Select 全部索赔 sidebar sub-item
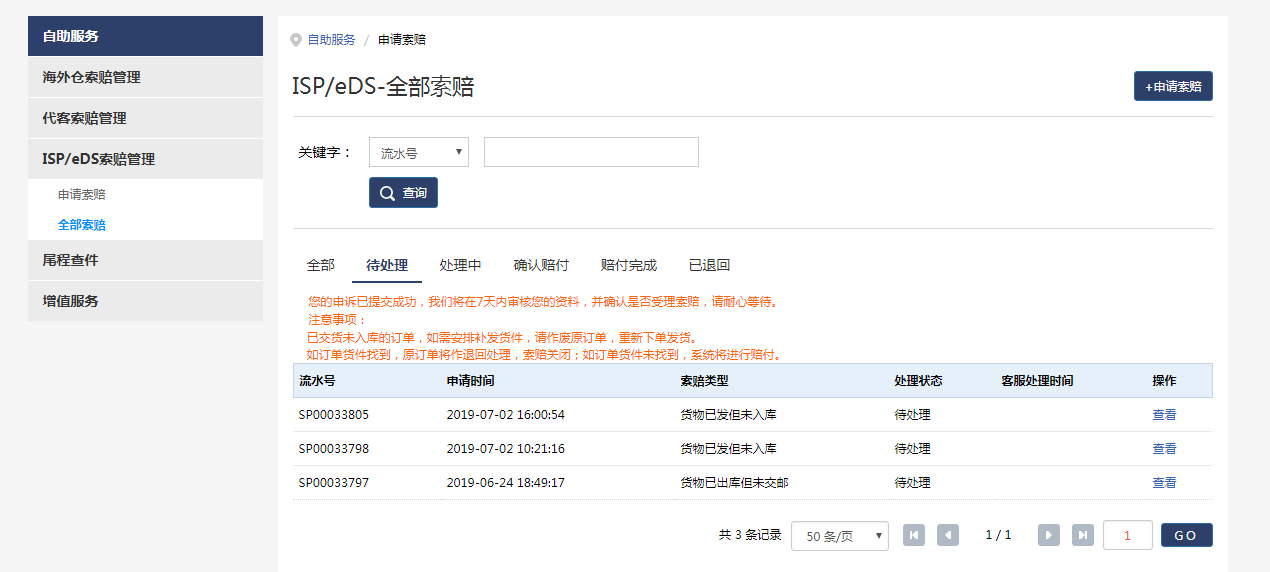1270x572 pixels. click(82, 225)
